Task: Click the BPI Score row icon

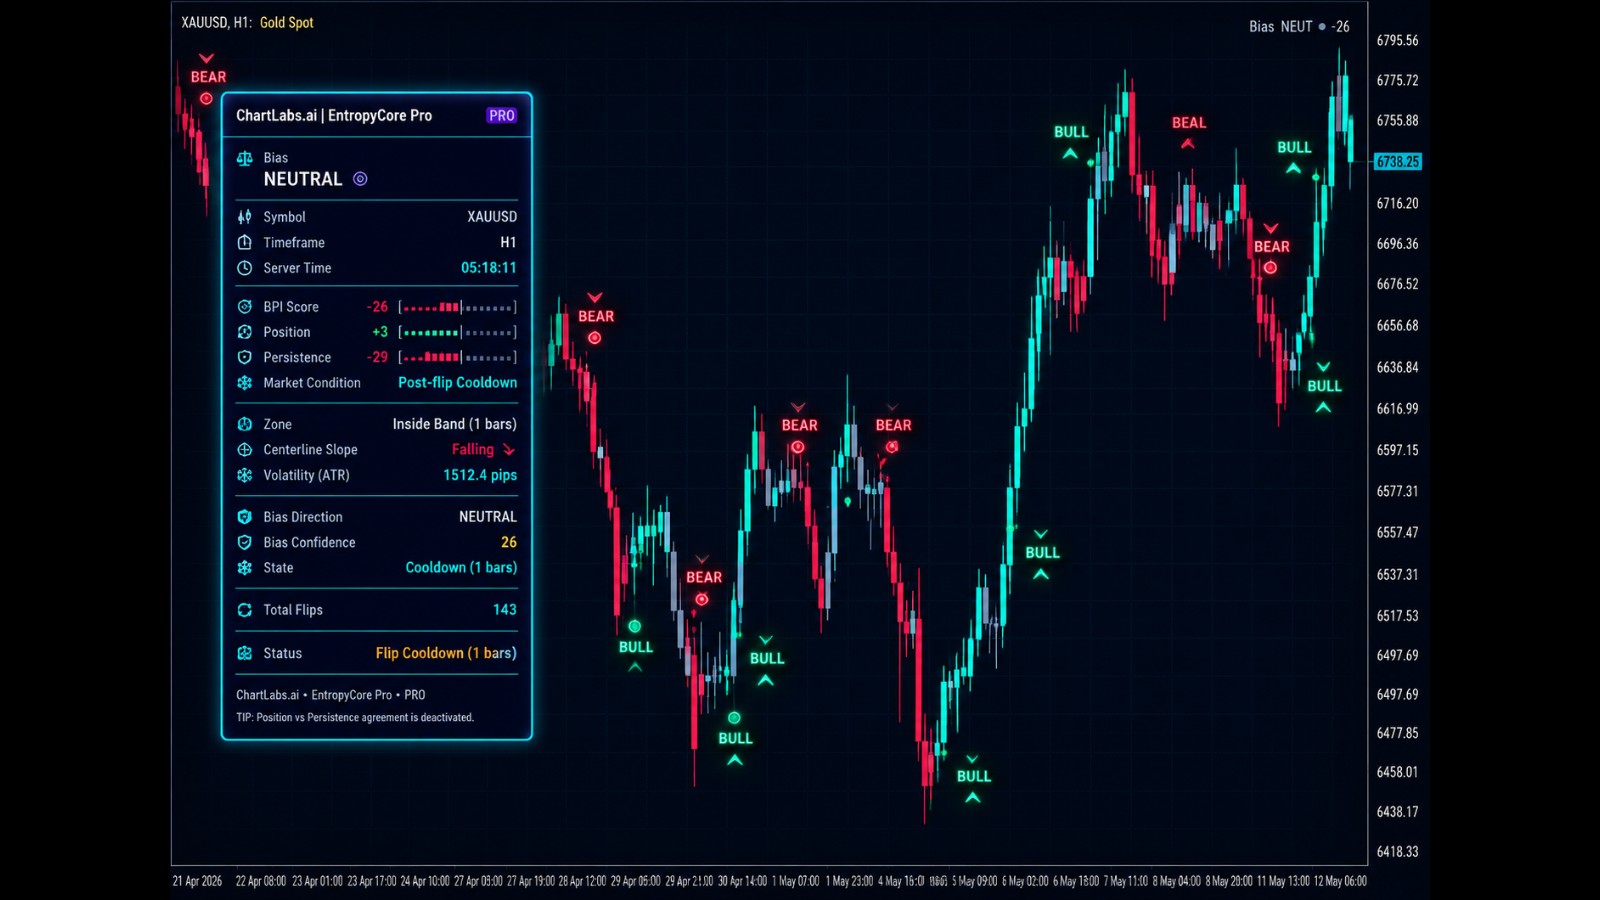Action: pyautogui.click(x=245, y=307)
